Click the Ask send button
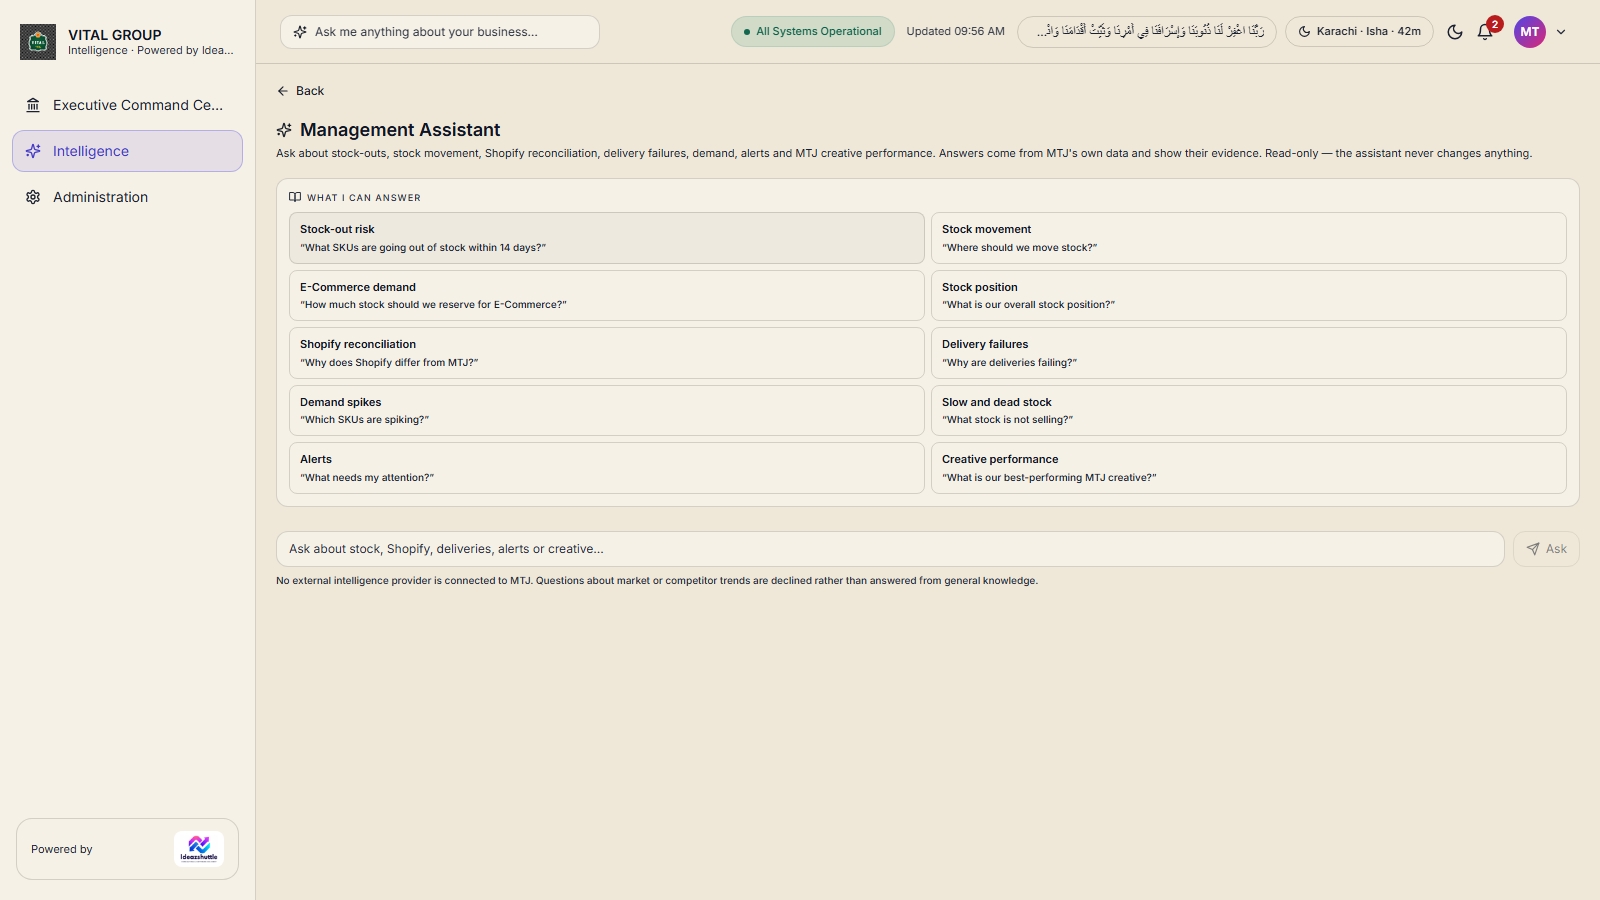This screenshot has height=900, width=1600. [x=1546, y=549]
